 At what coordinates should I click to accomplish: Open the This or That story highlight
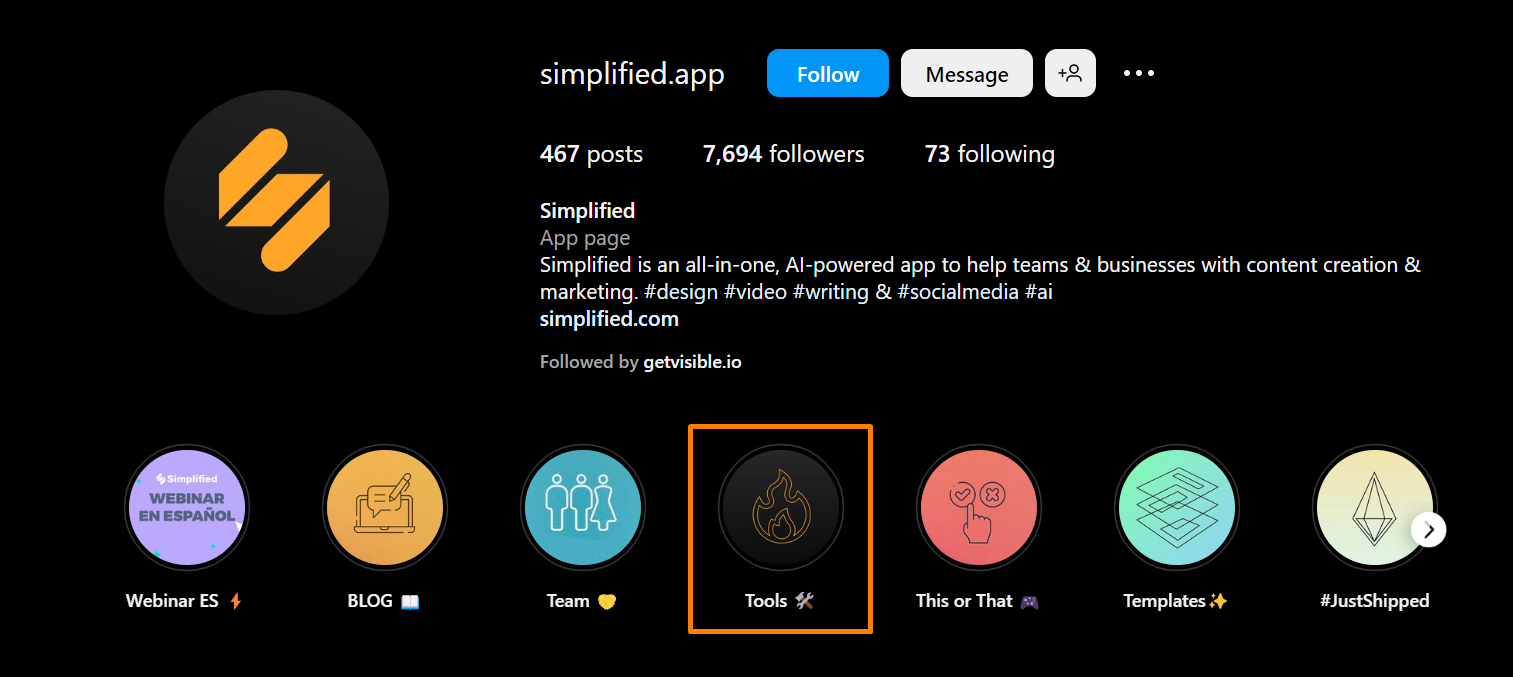pyautogui.click(x=978, y=507)
